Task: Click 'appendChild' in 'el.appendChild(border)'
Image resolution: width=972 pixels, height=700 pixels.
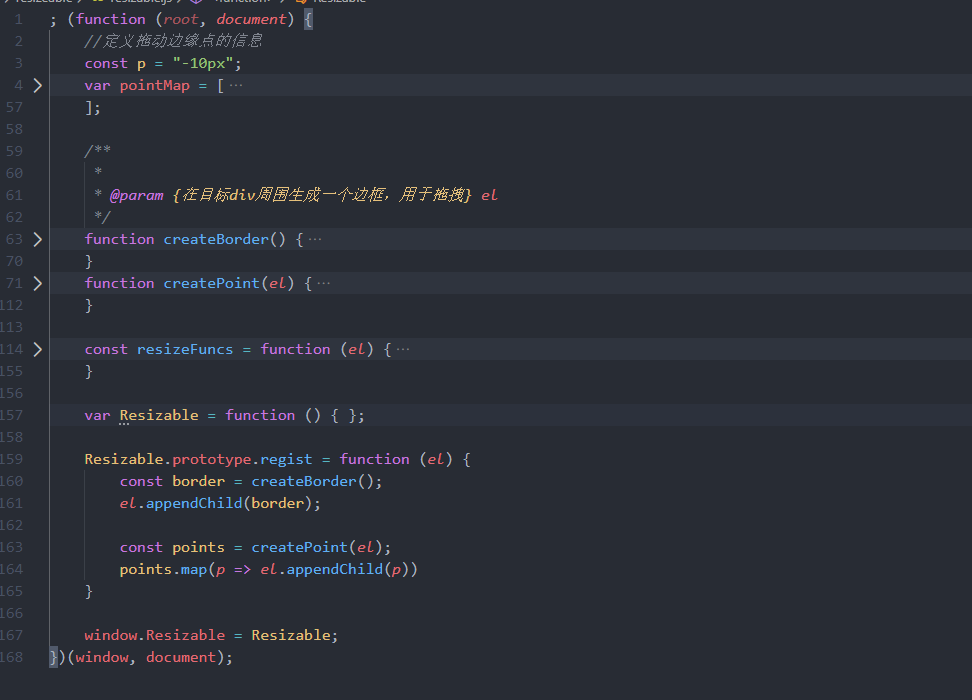Action: 194,503
